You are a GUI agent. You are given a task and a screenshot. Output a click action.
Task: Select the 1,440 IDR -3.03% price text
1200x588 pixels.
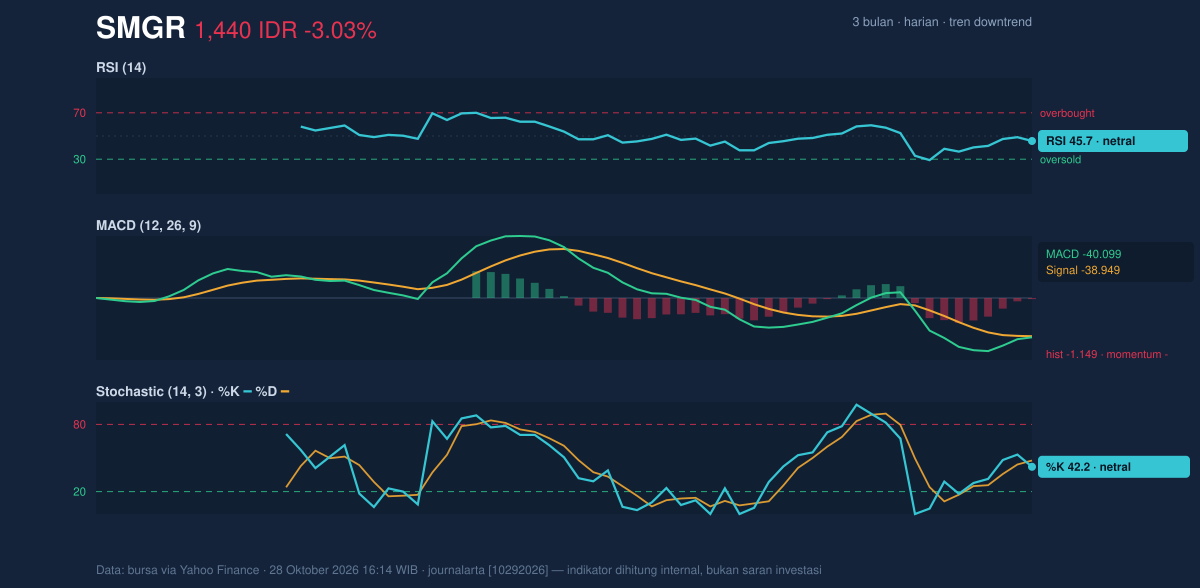[x=285, y=31]
